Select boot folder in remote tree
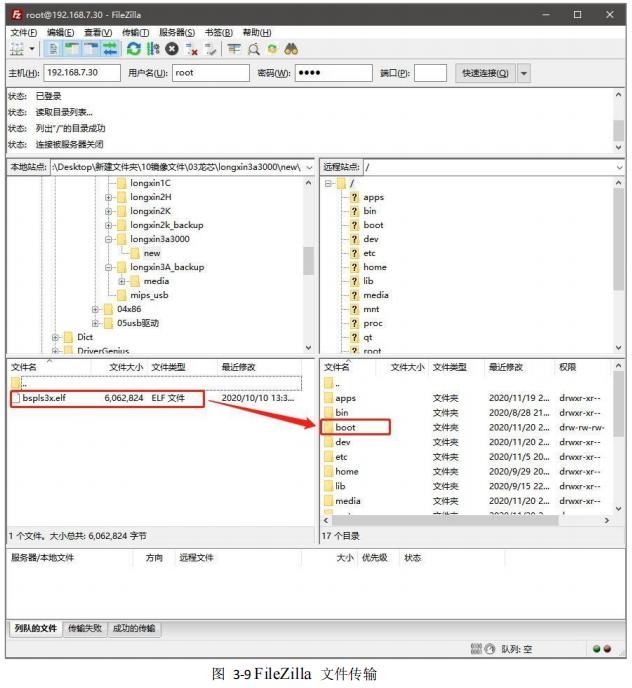The height and width of the screenshot is (688, 632). point(373,226)
